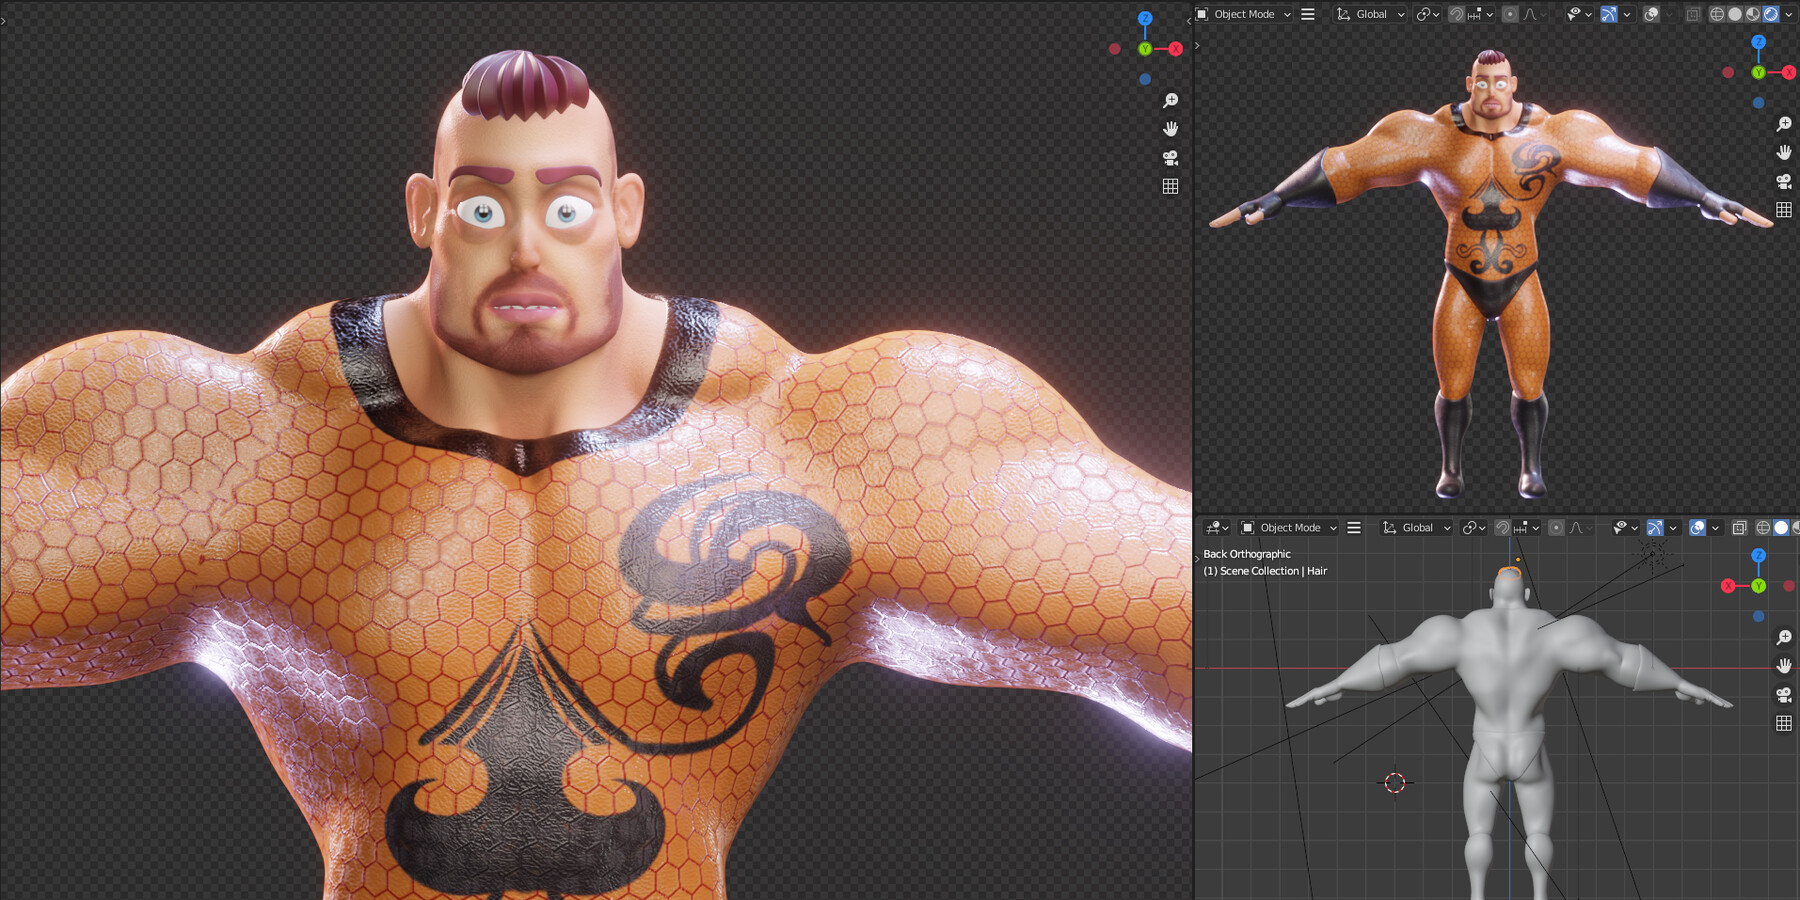Click pan hand in Back Orthographic viewport

(x=1784, y=666)
